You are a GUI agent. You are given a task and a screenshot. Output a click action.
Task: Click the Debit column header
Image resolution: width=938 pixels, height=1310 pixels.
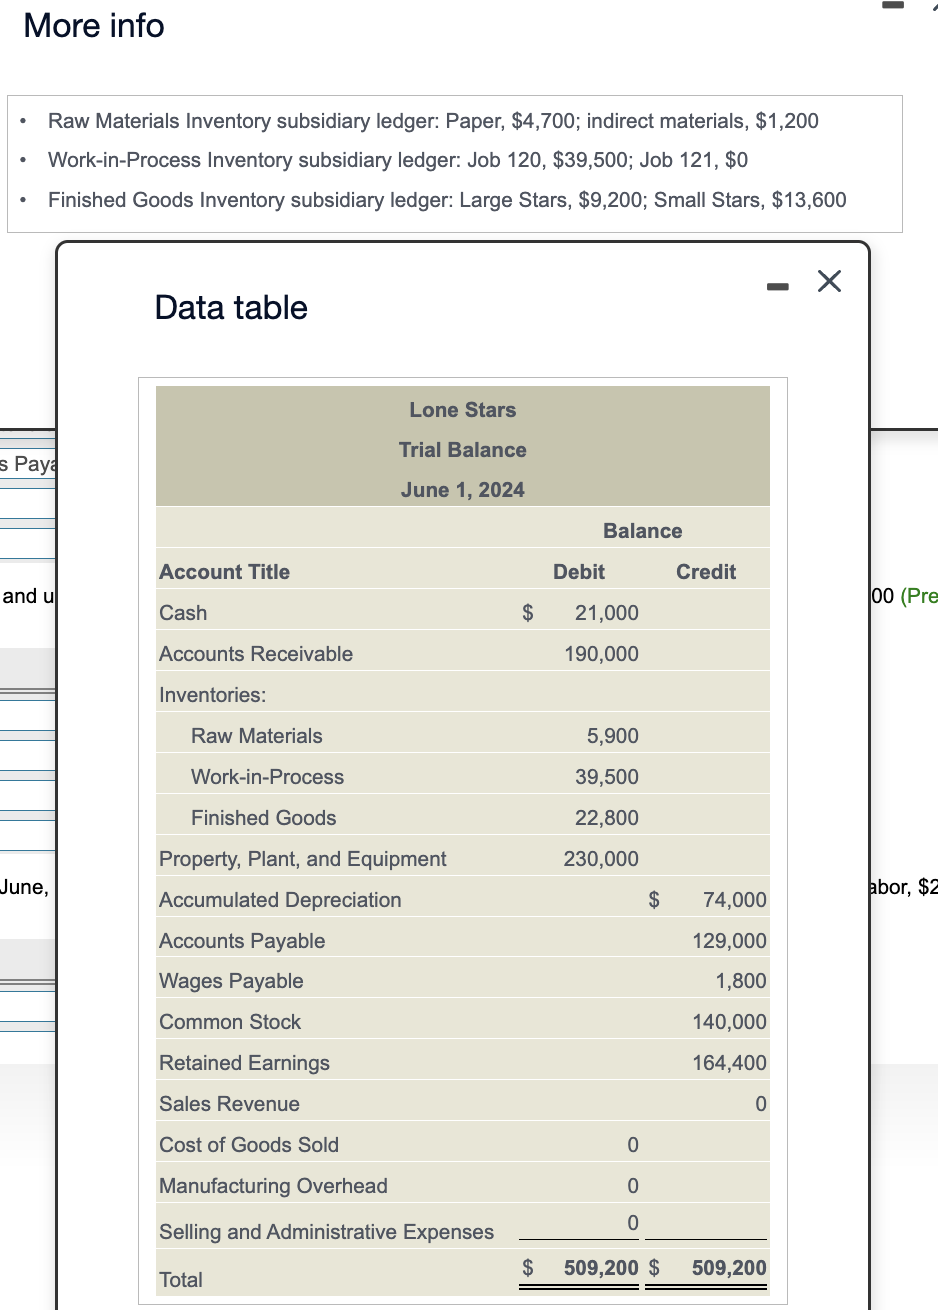(x=579, y=572)
